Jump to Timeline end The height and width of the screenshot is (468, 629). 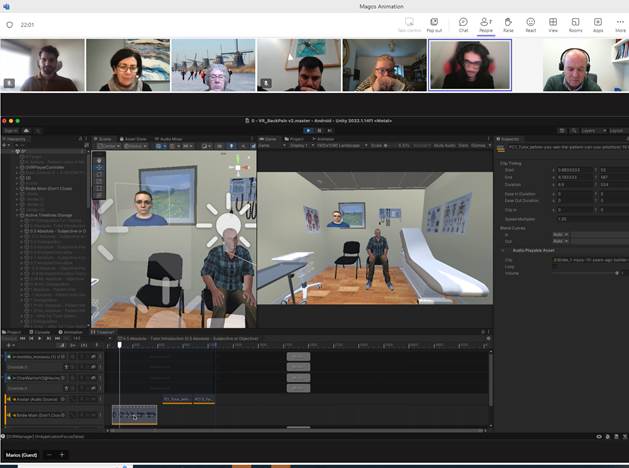point(57,338)
